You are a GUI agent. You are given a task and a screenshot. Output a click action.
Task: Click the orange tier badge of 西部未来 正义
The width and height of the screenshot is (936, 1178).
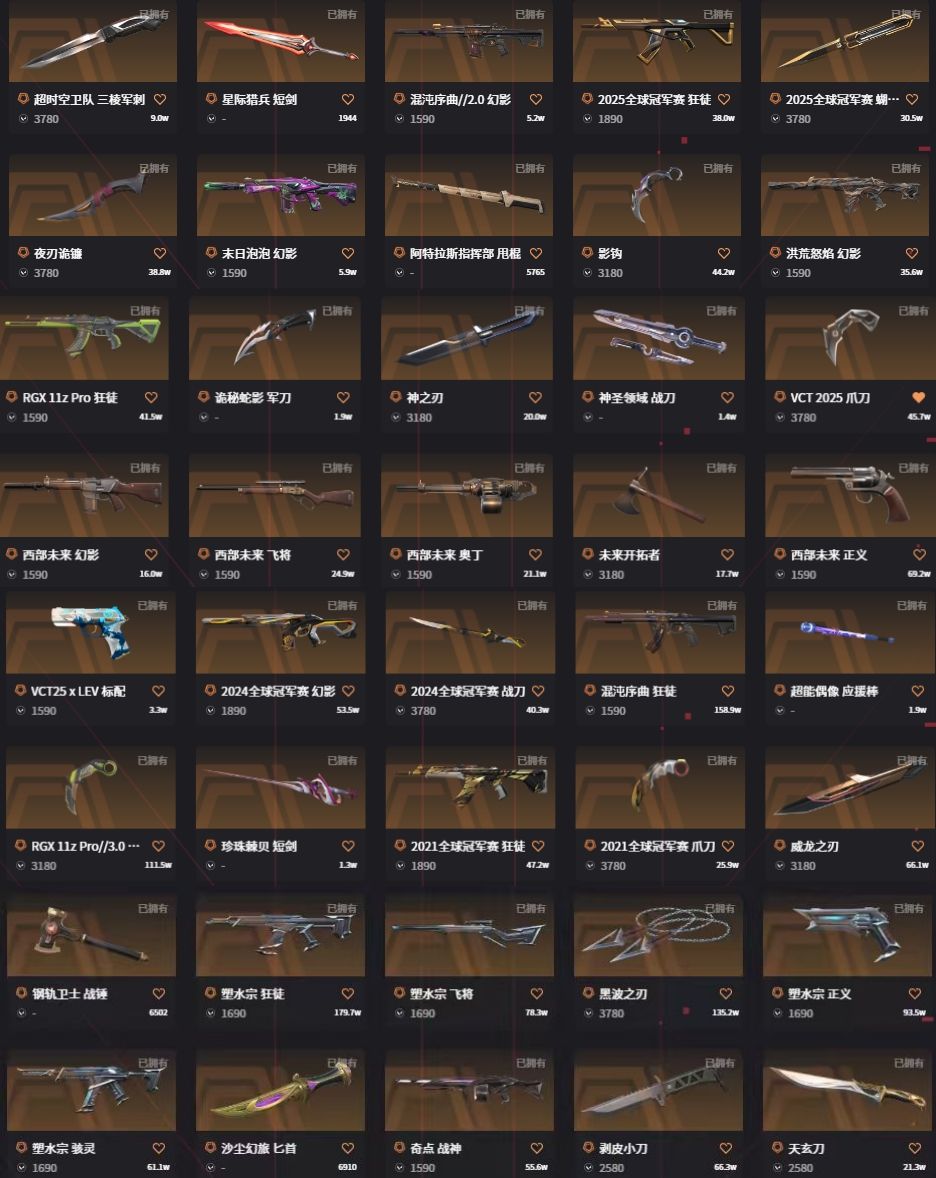click(780, 554)
